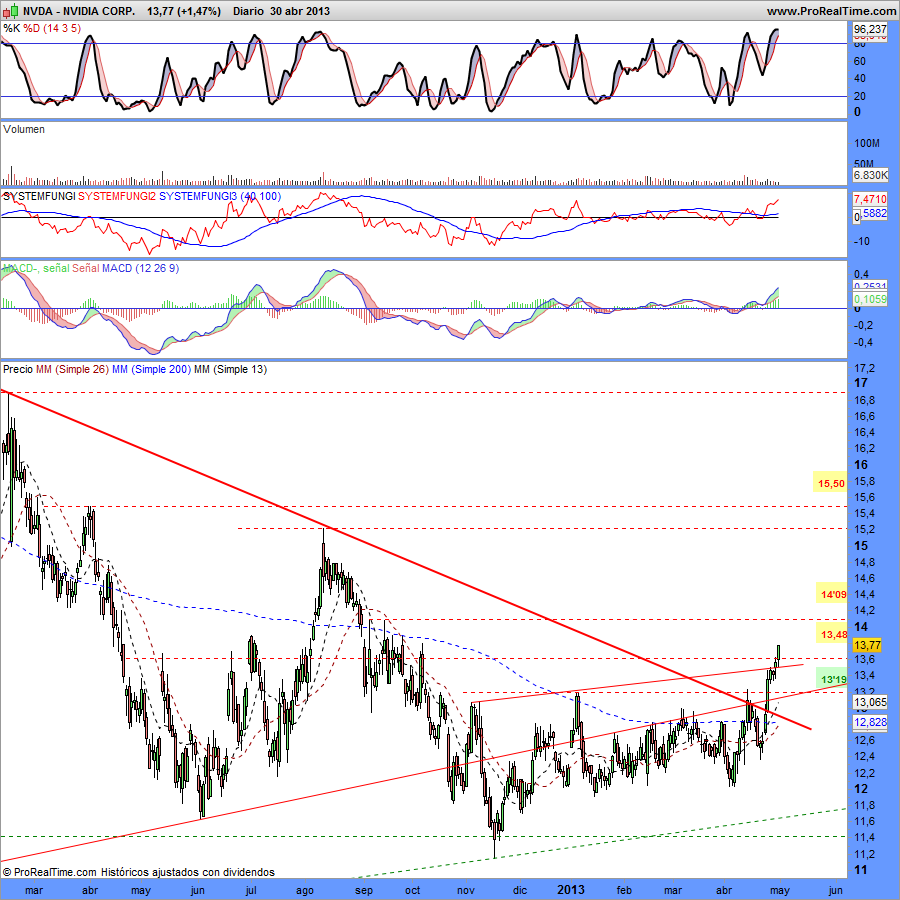Click the jun label at right axis end

click(x=835, y=891)
